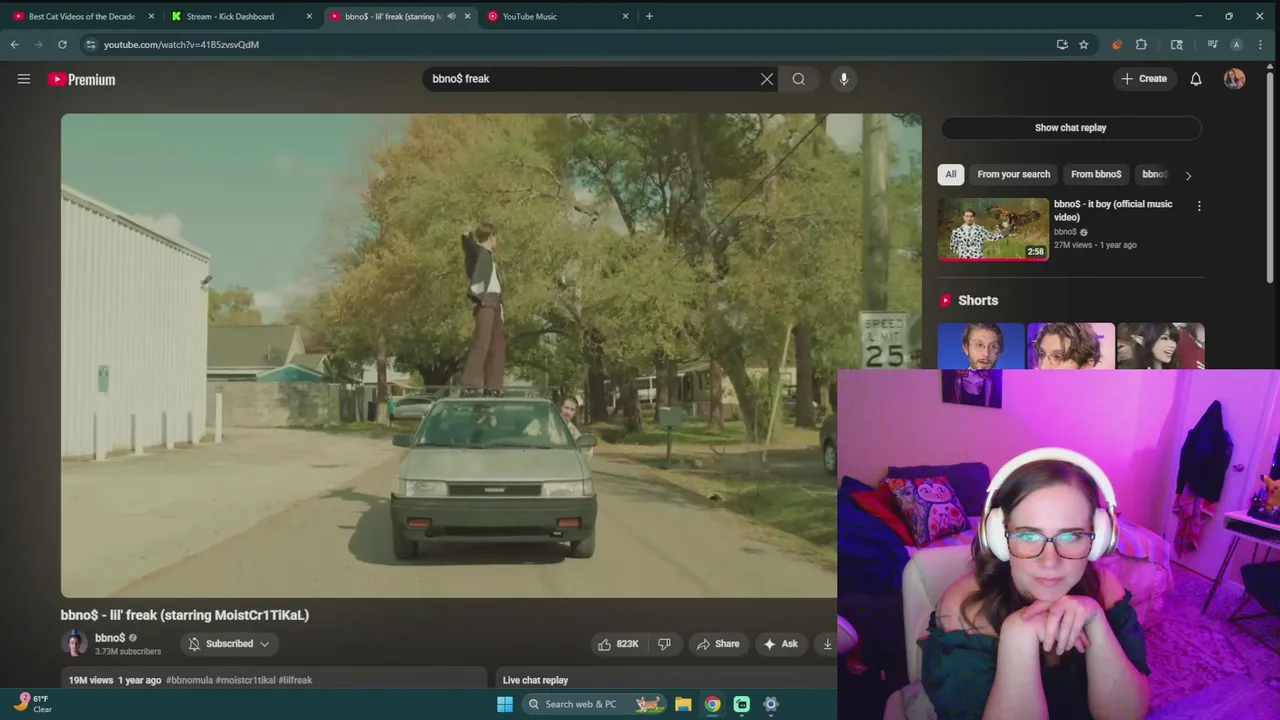This screenshot has width=1280, height=720.
Task: Mute the bbno$ lil' freak tab audio
Action: (x=451, y=16)
